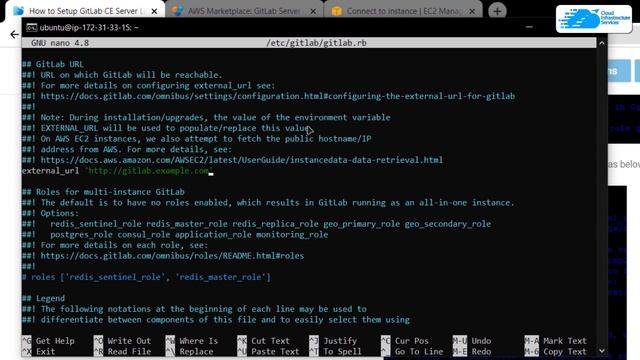Viewport: 640px width, 360px height.
Task: Click the ^C Cur Pos shortcut
Action: 405,341
